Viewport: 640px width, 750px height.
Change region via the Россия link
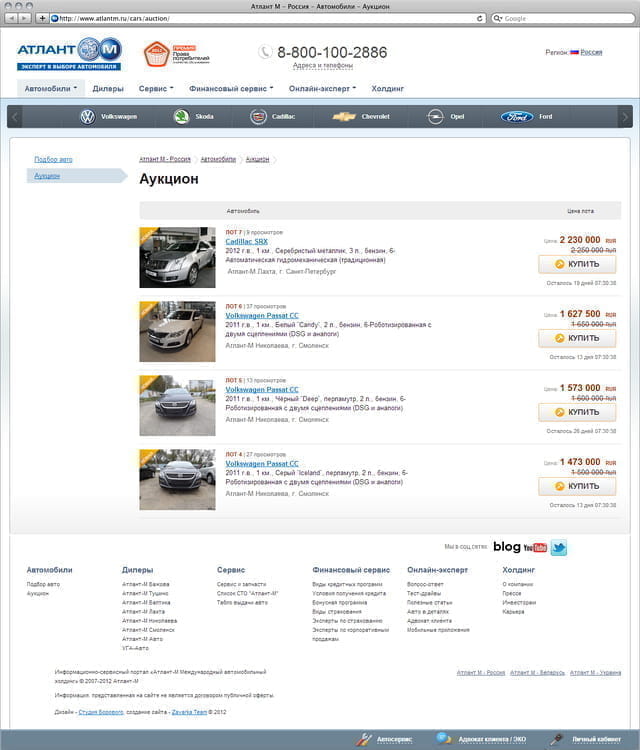point(591,52)
